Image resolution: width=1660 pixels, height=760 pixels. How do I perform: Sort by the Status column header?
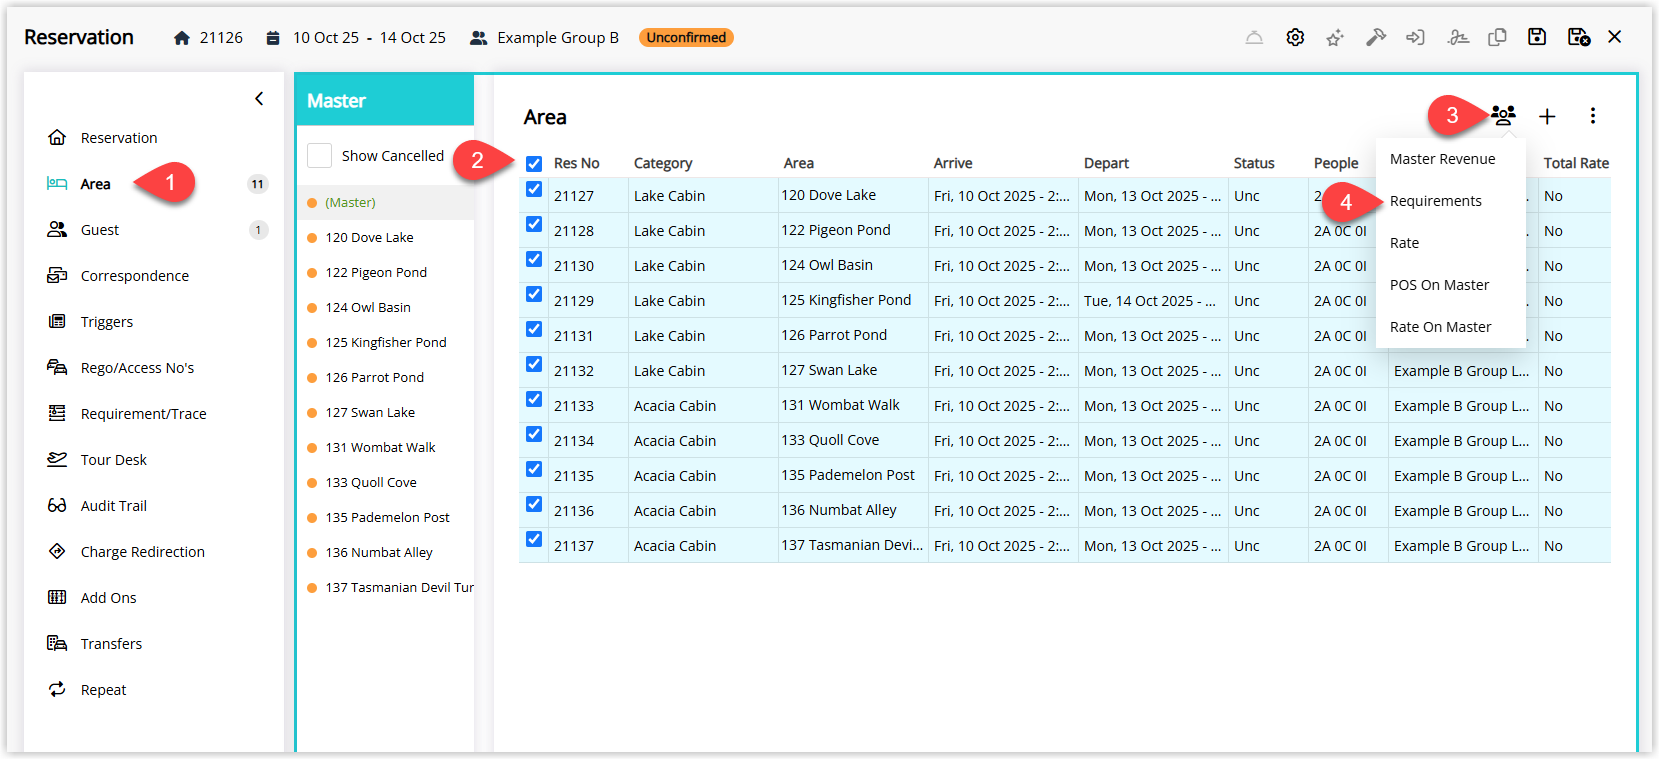(1254, 163)
